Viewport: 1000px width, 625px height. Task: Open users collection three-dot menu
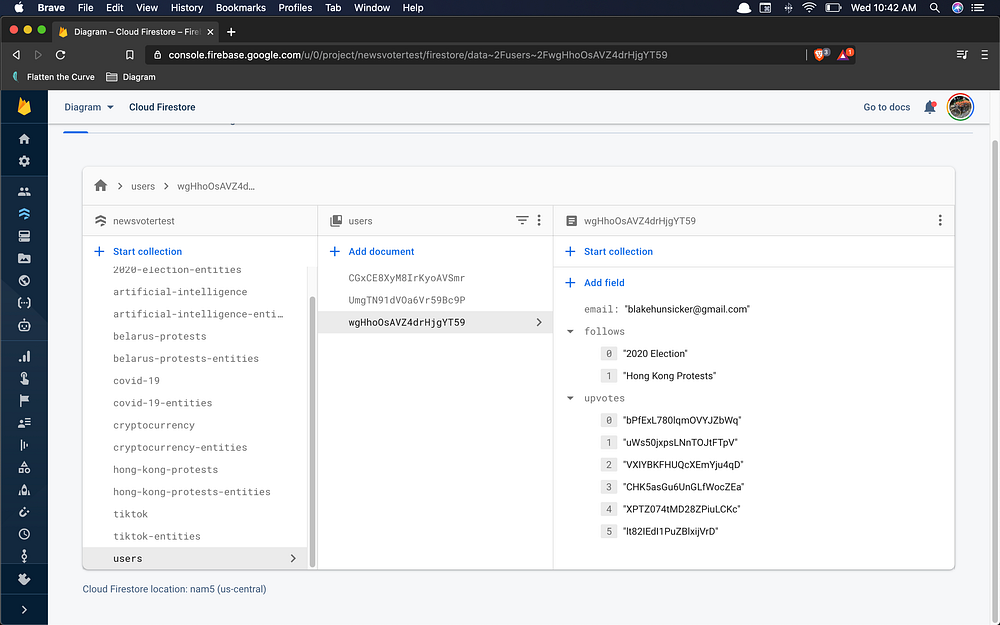point(539,220)
